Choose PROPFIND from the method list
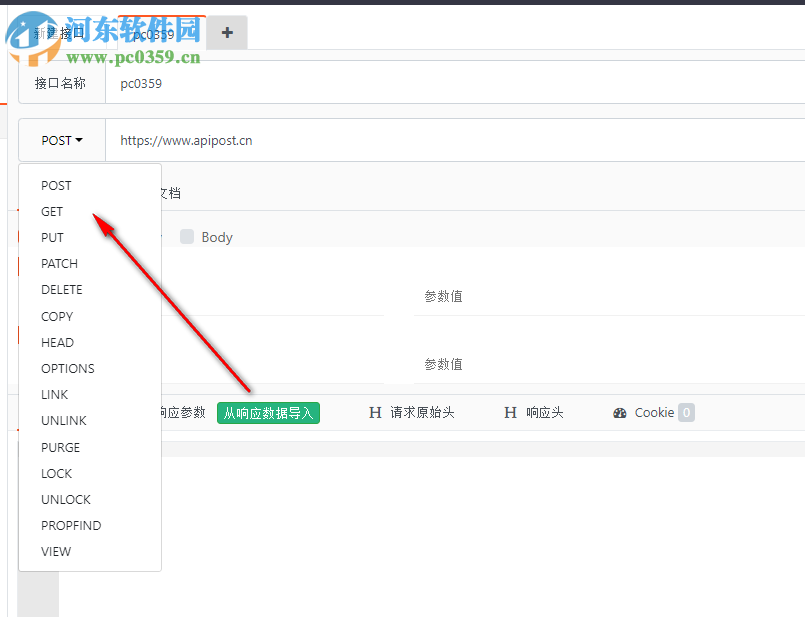 (71, 525)
